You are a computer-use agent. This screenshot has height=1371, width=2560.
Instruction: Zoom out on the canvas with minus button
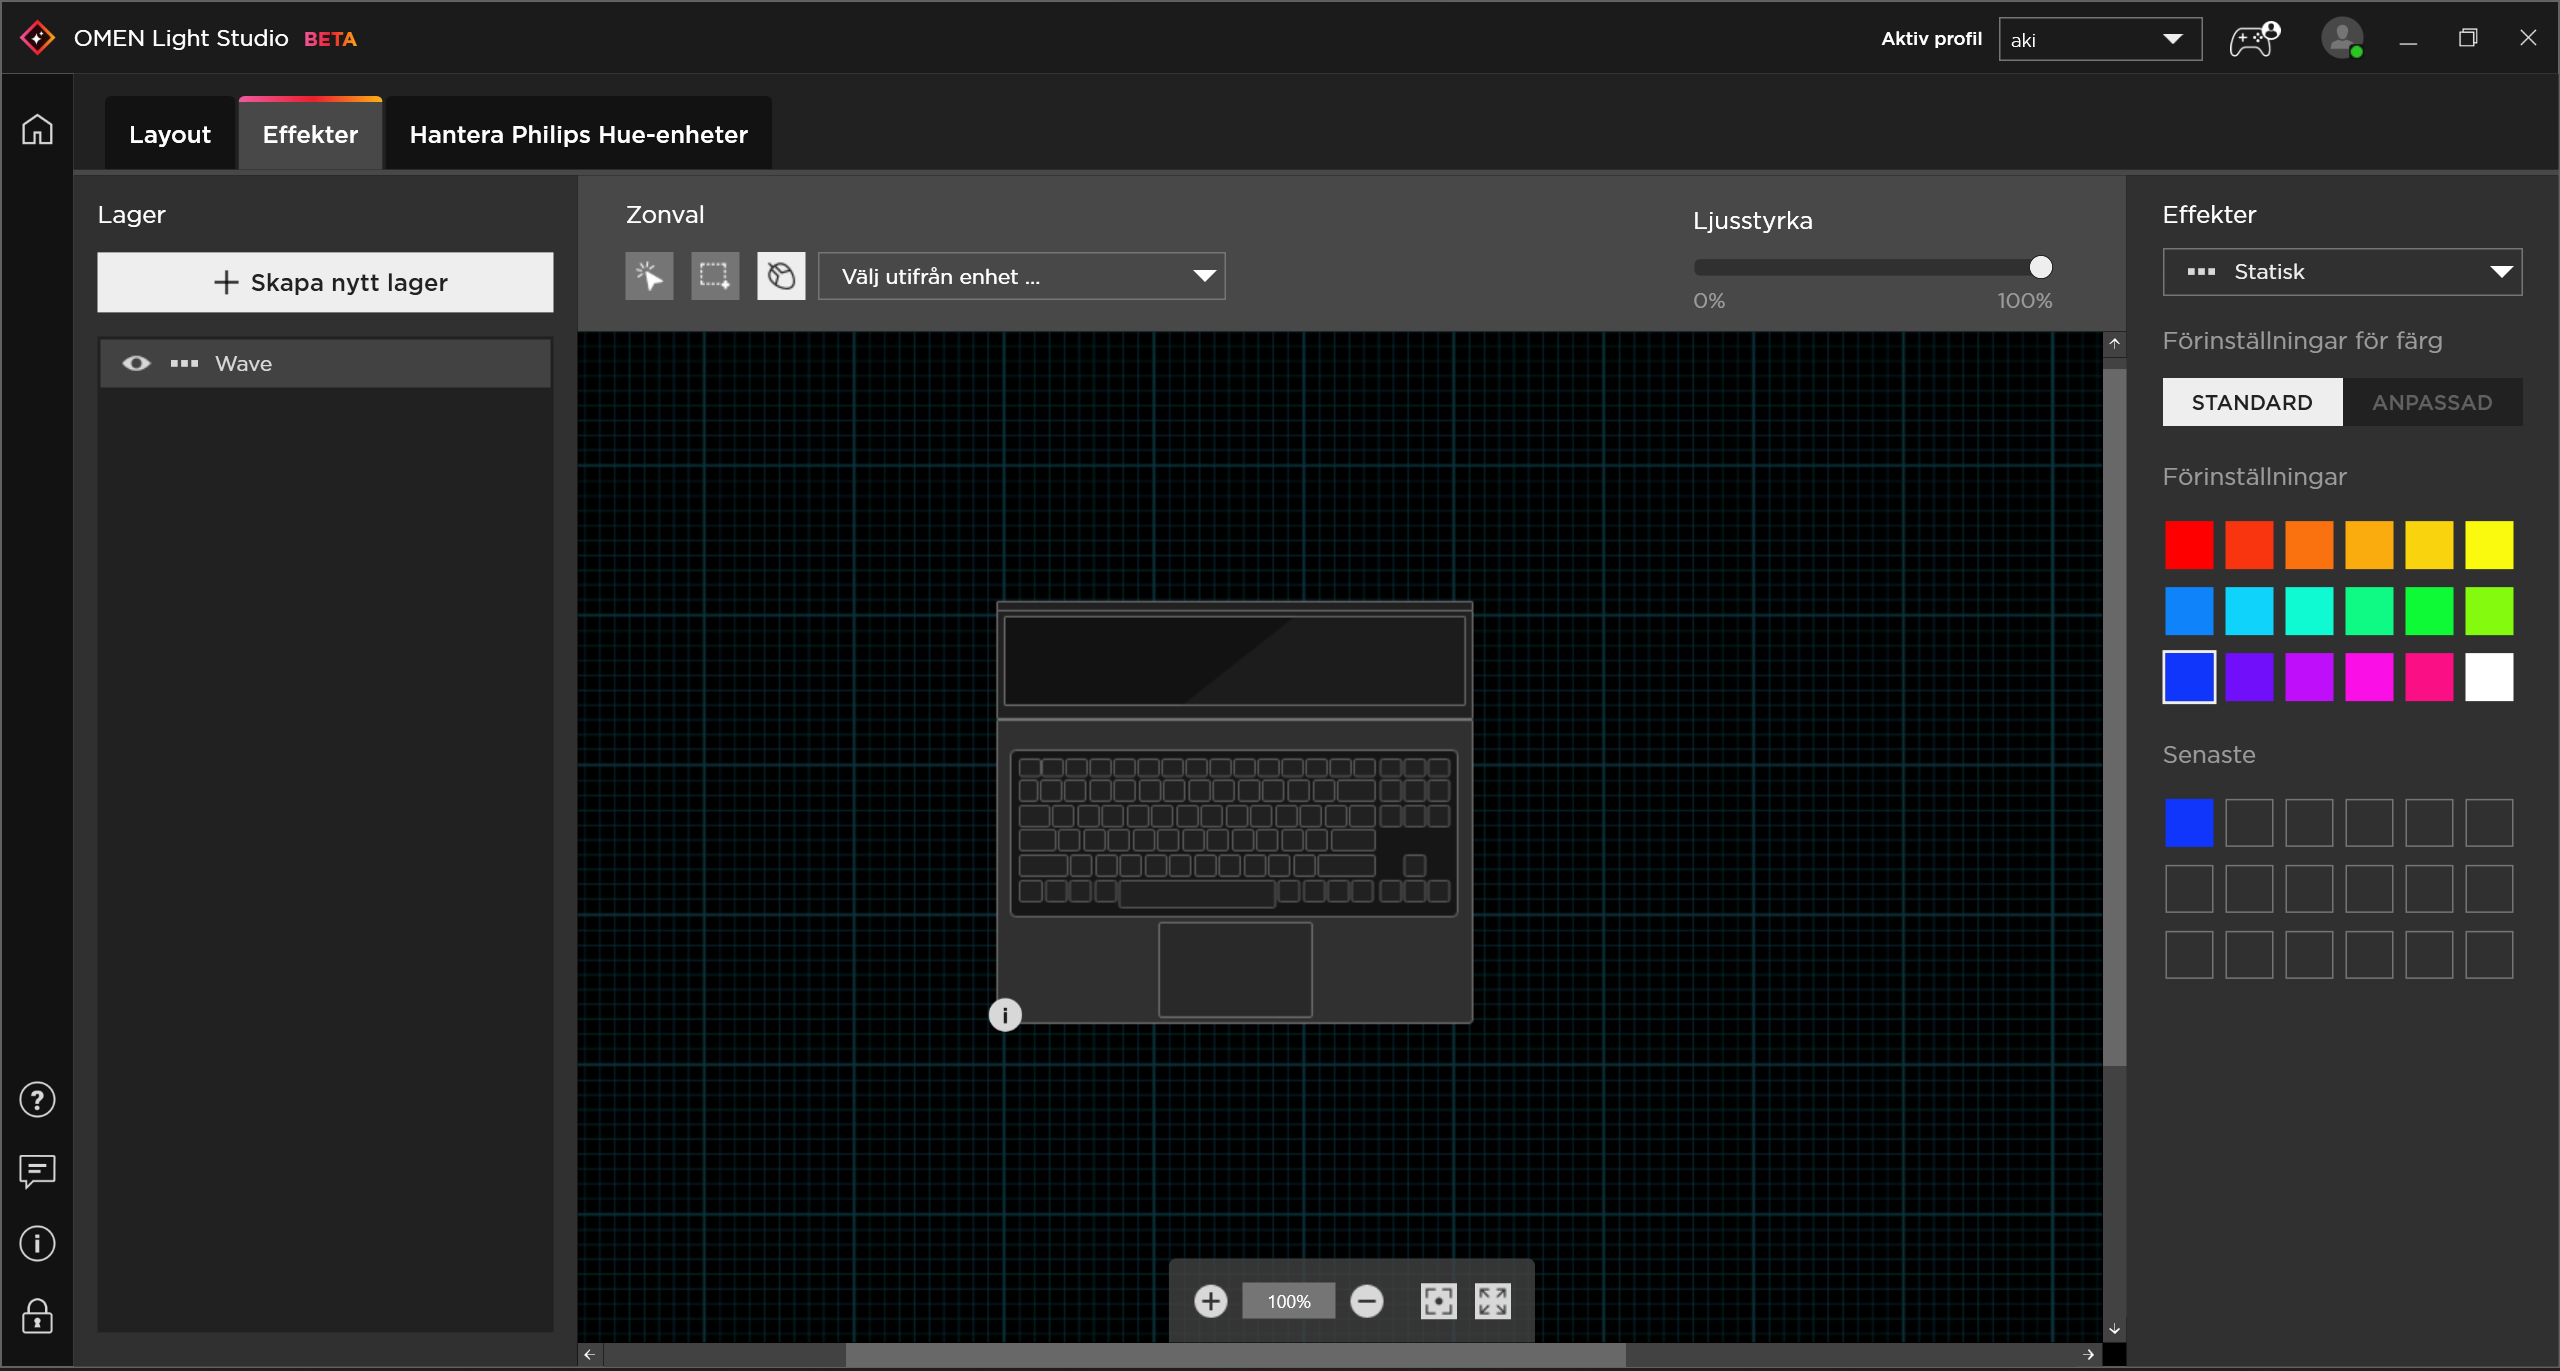click(1368, 1301)
